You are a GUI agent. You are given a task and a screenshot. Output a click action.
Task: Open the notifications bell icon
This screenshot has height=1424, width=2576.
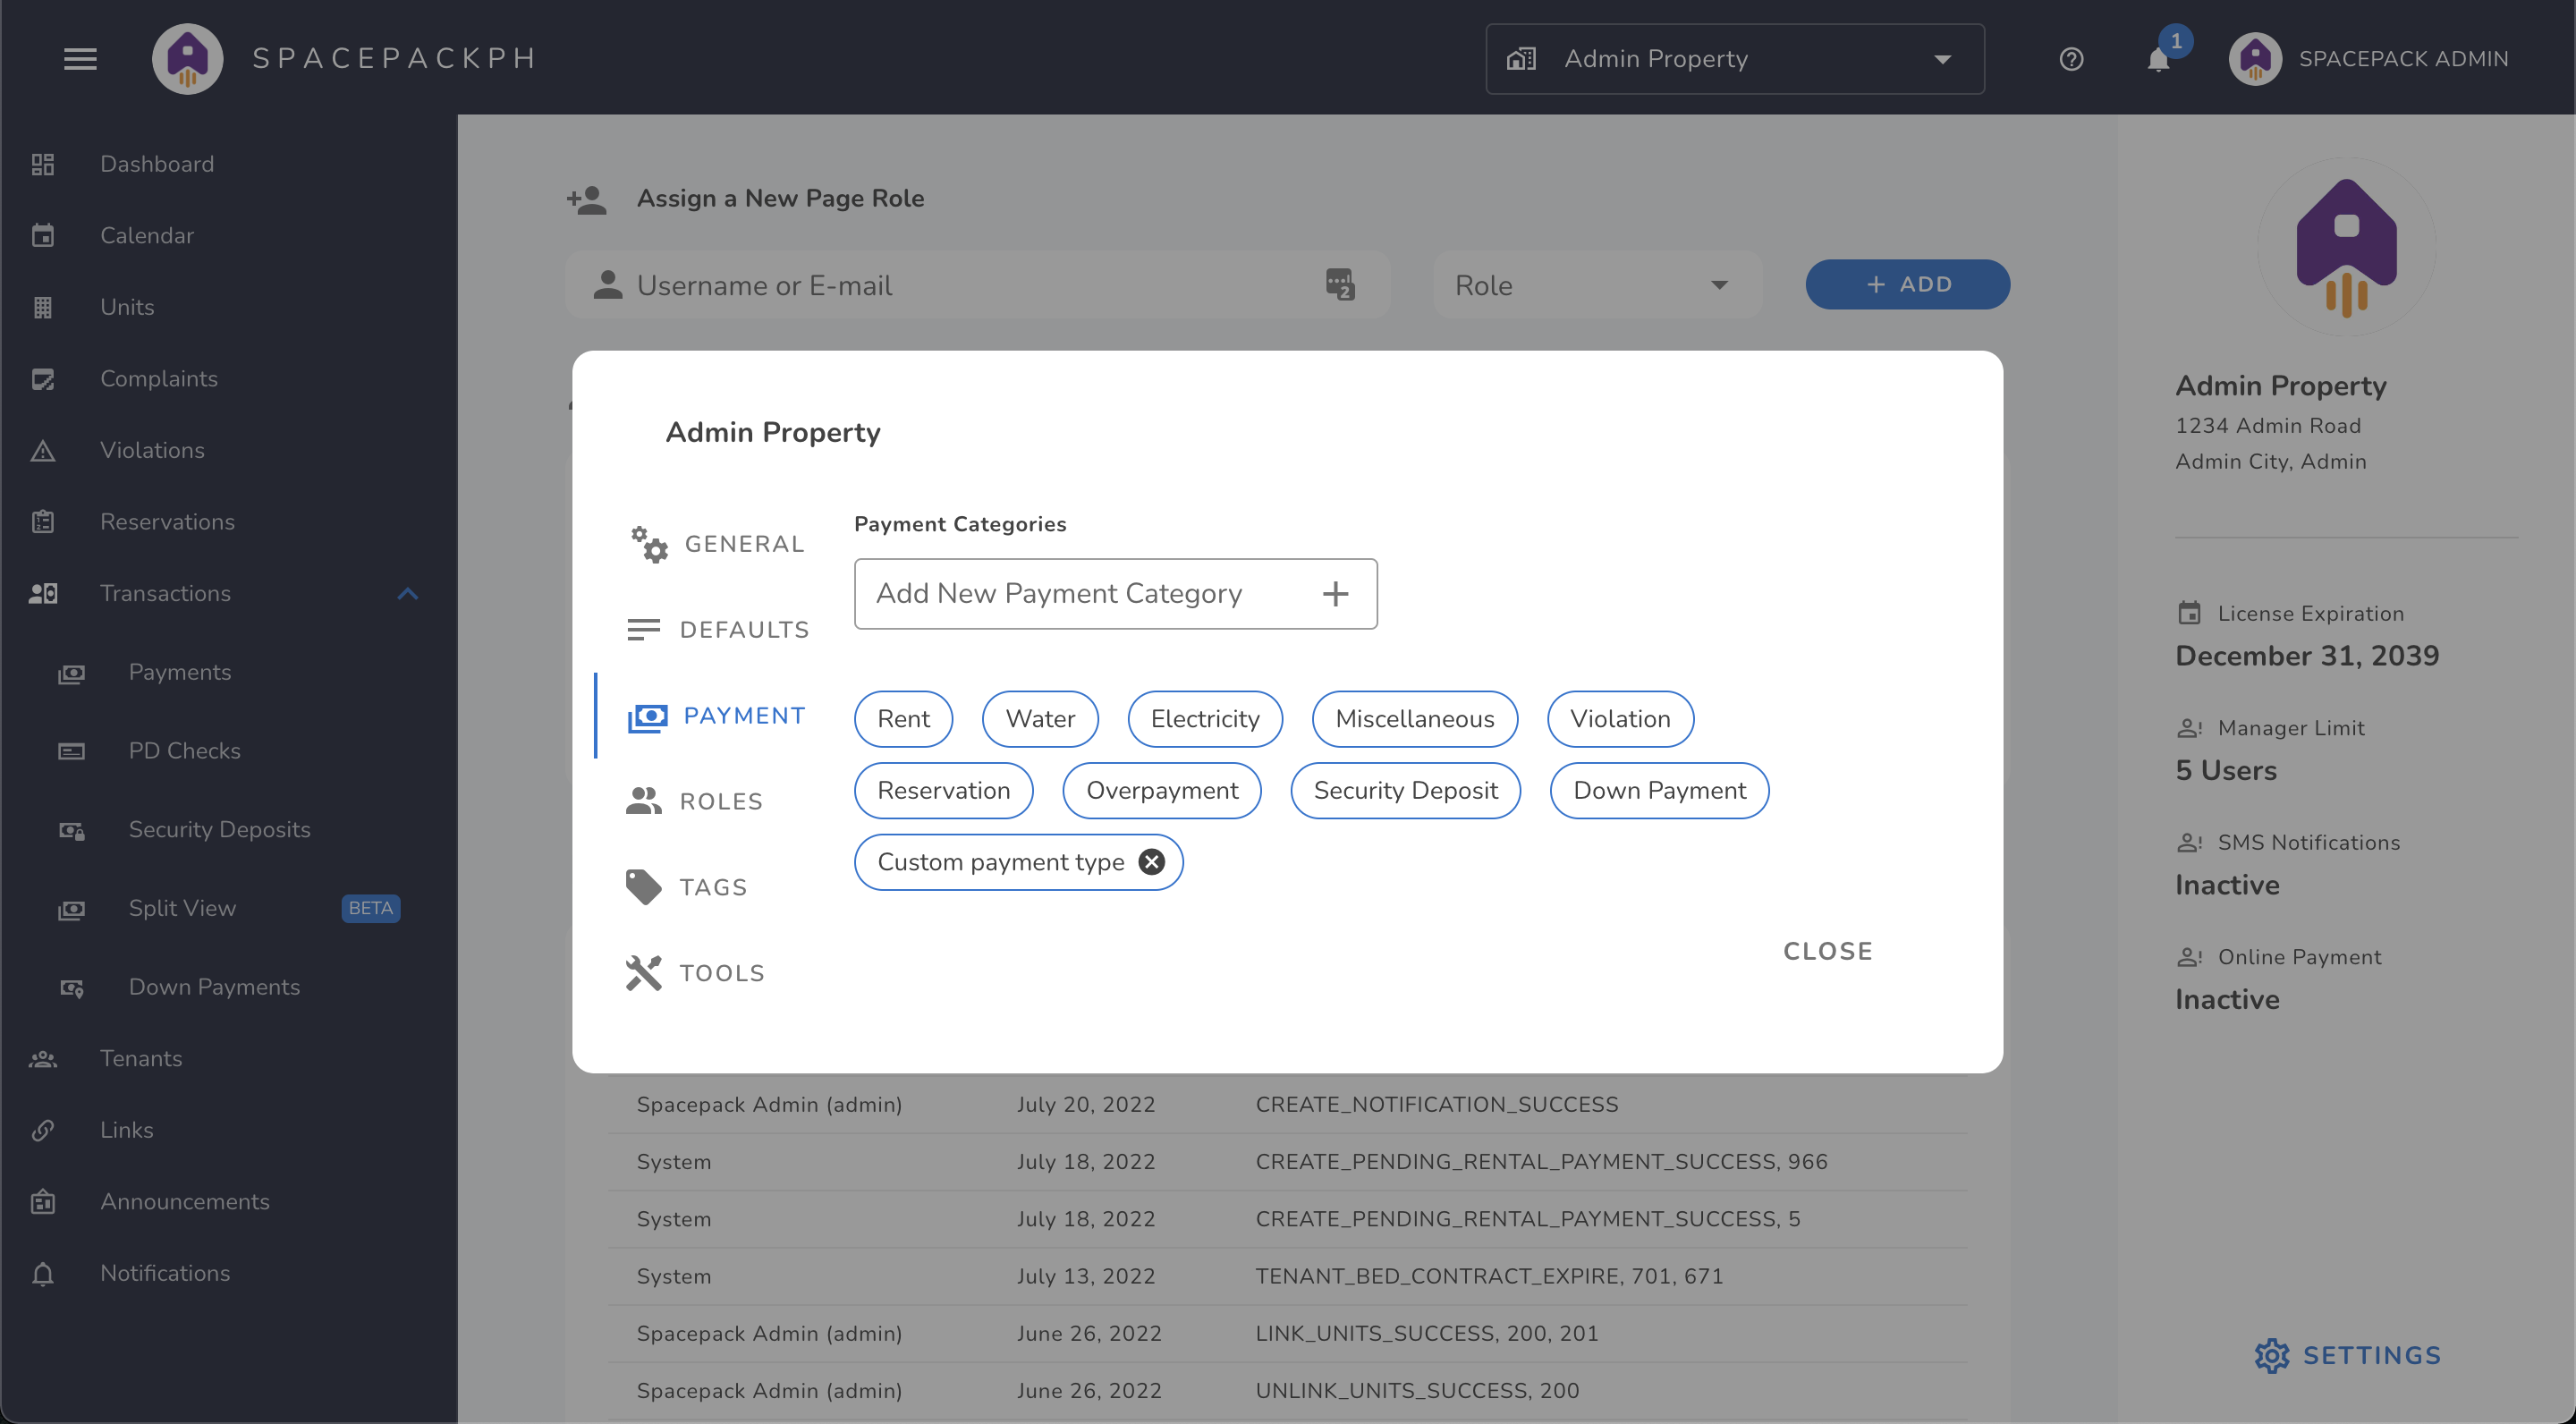pos(2158,60)
